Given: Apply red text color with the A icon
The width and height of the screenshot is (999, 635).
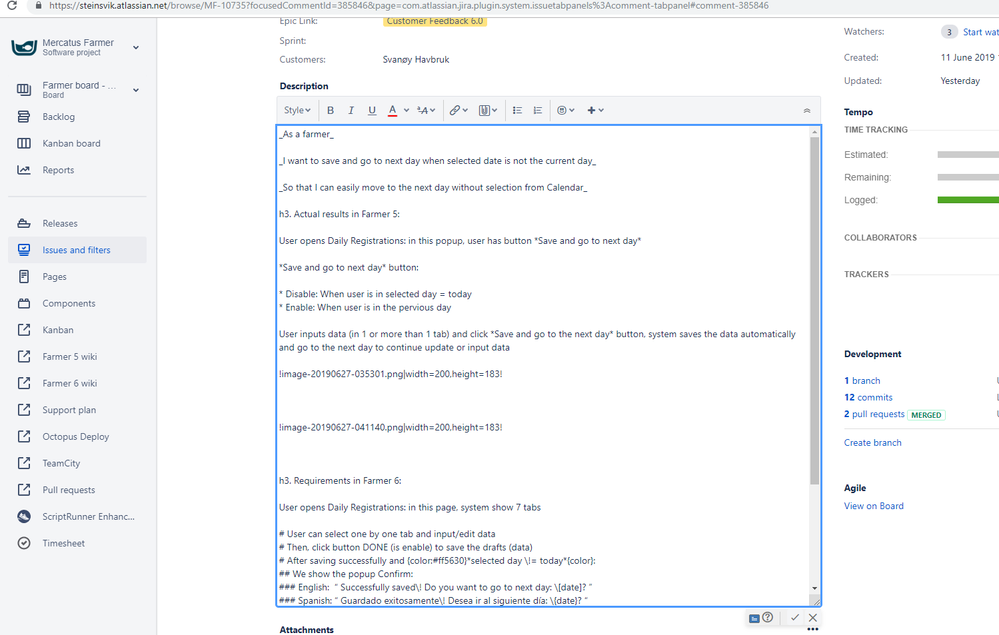Looking at the screenshot, I should click(x=392, y=110).
